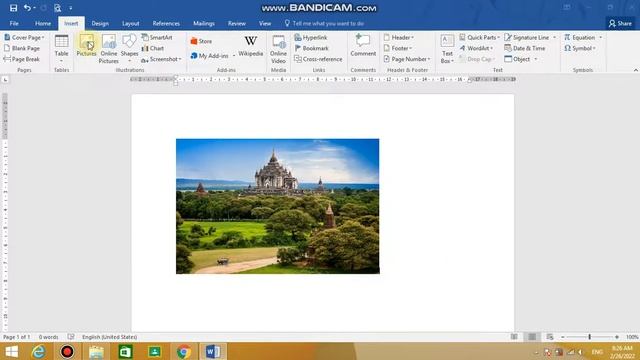The height and width of the screenshot is (360, 640).
Task: Insert a Chart
Action: [153, 48]
